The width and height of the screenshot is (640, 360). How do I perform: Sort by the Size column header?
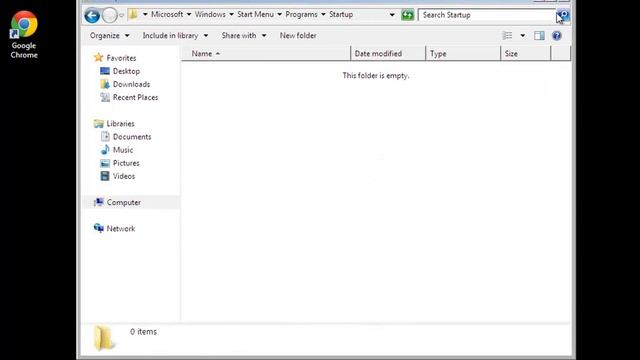coord(525,53)
